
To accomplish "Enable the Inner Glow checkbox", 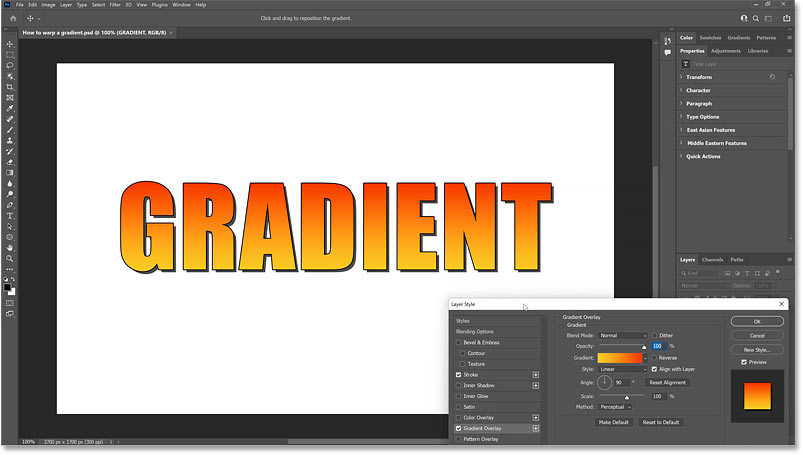I will click(458, 397).
